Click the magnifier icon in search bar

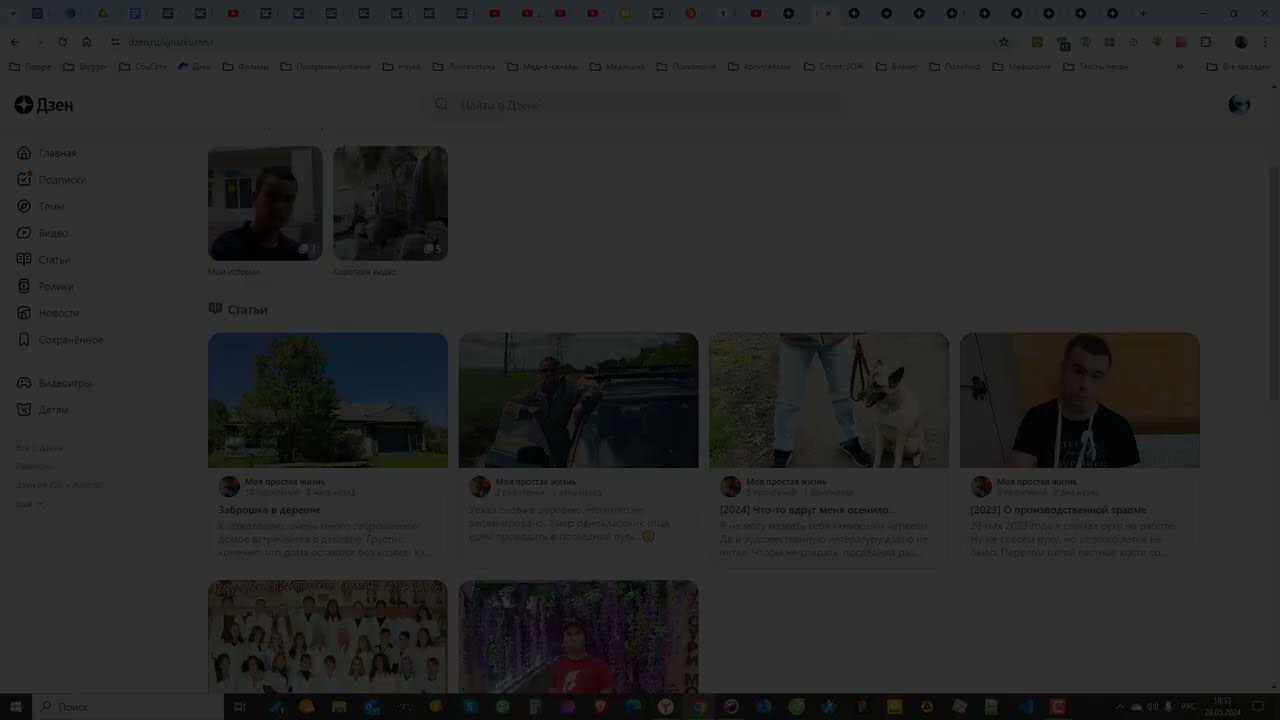(x=441, y=105)
